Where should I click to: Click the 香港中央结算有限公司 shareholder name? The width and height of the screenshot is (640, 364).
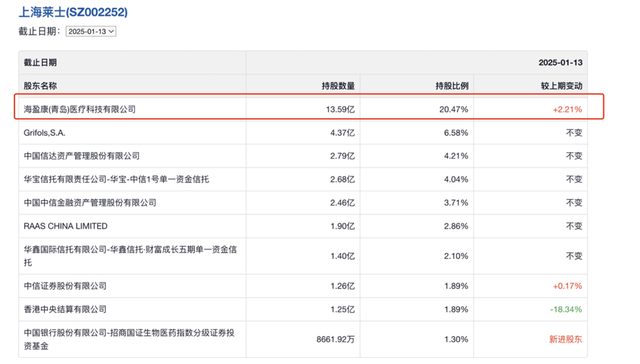coord(65,309)
